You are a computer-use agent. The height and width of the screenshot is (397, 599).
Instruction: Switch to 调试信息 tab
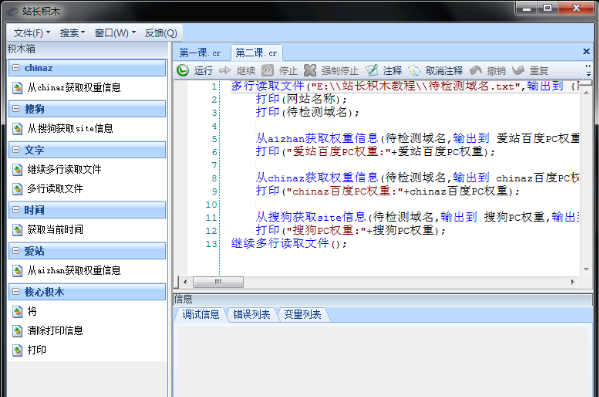[x=201, y=314]
